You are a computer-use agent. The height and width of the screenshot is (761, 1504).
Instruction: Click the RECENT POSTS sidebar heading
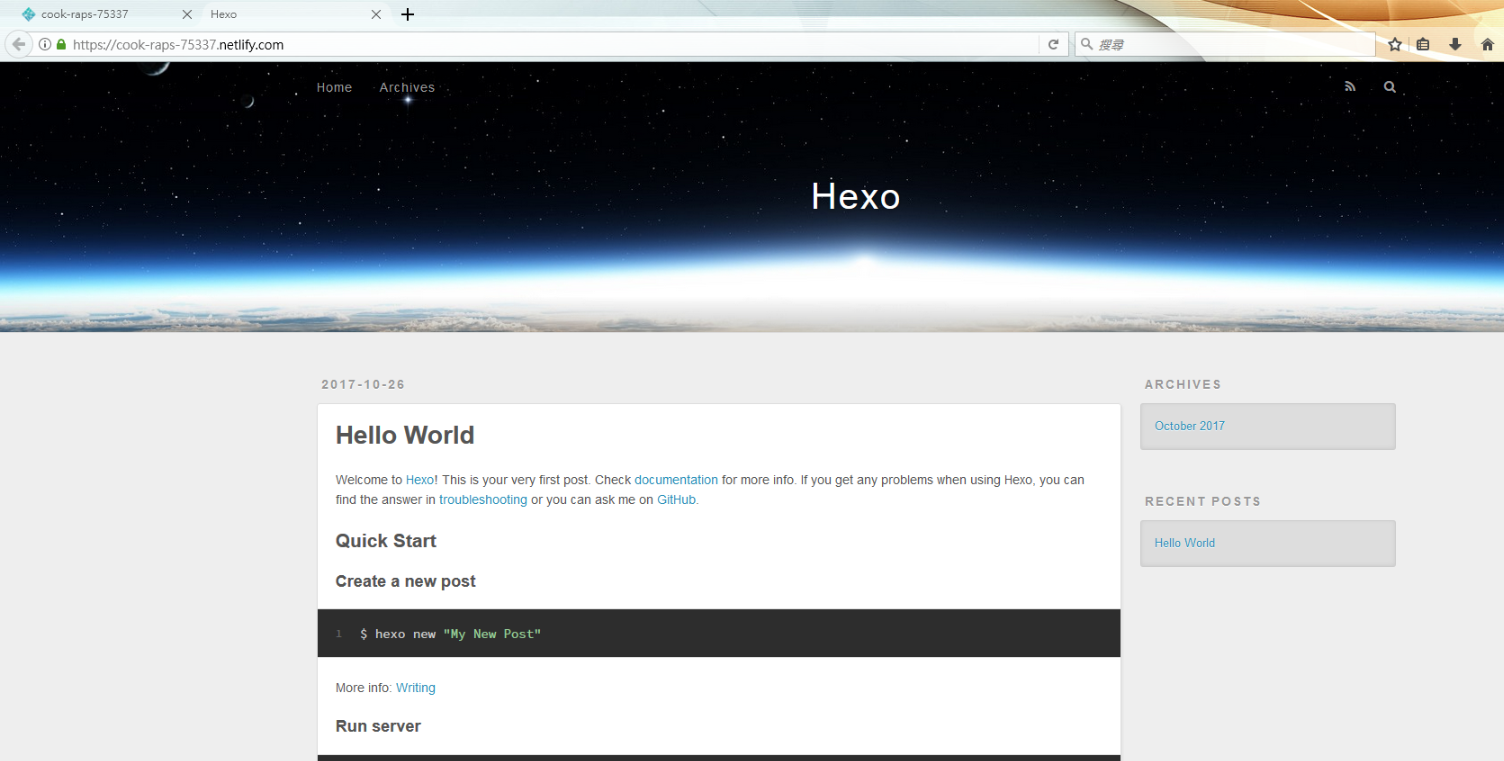[x=1203, y=502]
